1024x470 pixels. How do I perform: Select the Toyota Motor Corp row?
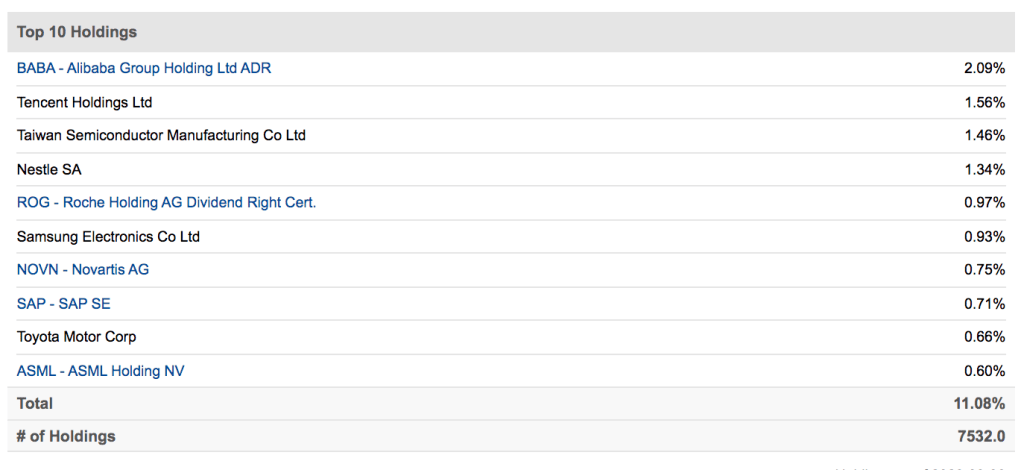[x=77, y=337]
